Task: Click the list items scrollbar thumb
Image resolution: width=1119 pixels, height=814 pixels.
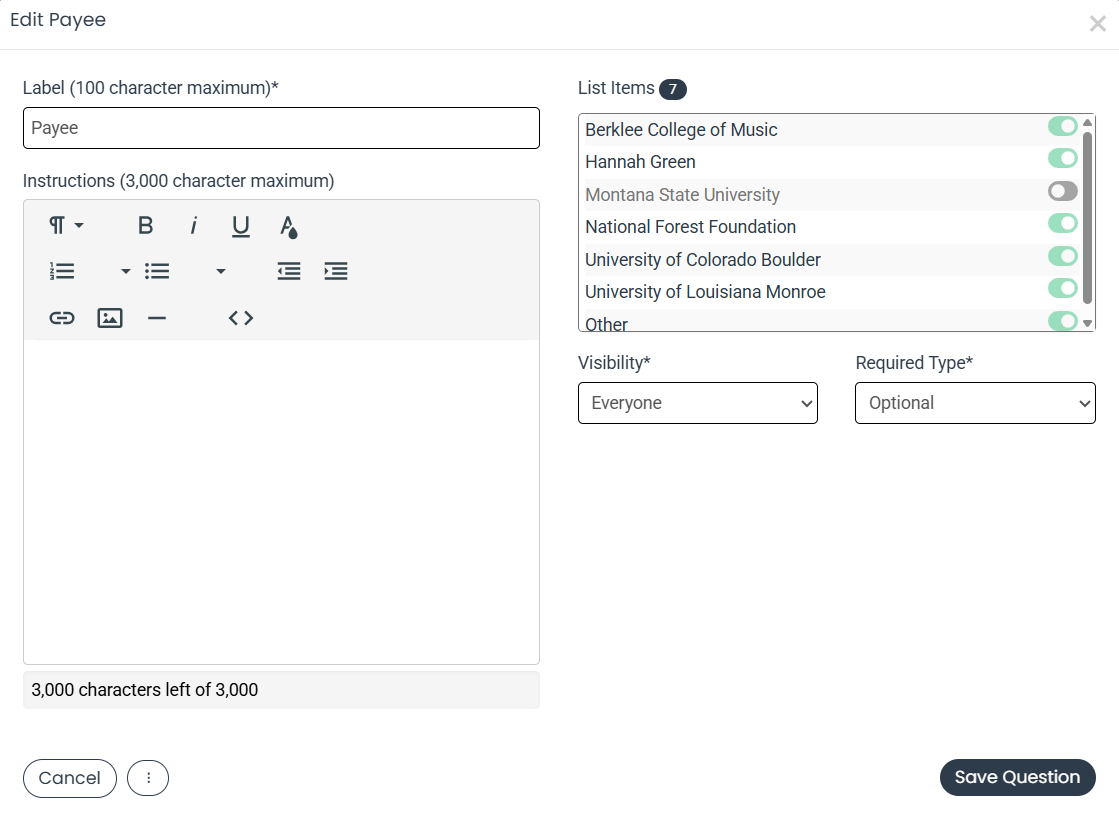Action: tap(1087, 218)
